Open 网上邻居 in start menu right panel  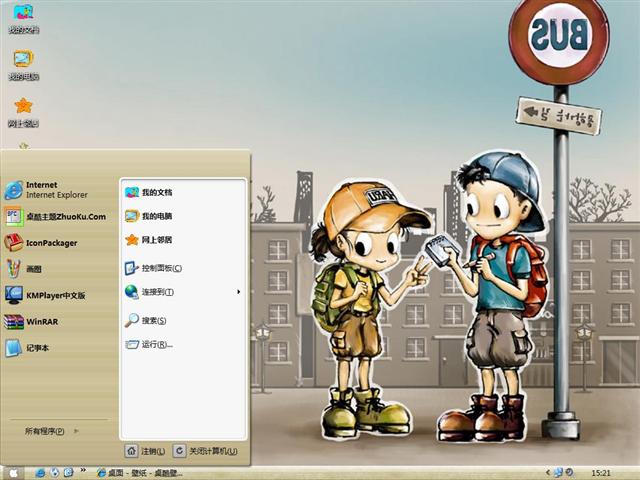pyautogui.click(x=149, y=240)
